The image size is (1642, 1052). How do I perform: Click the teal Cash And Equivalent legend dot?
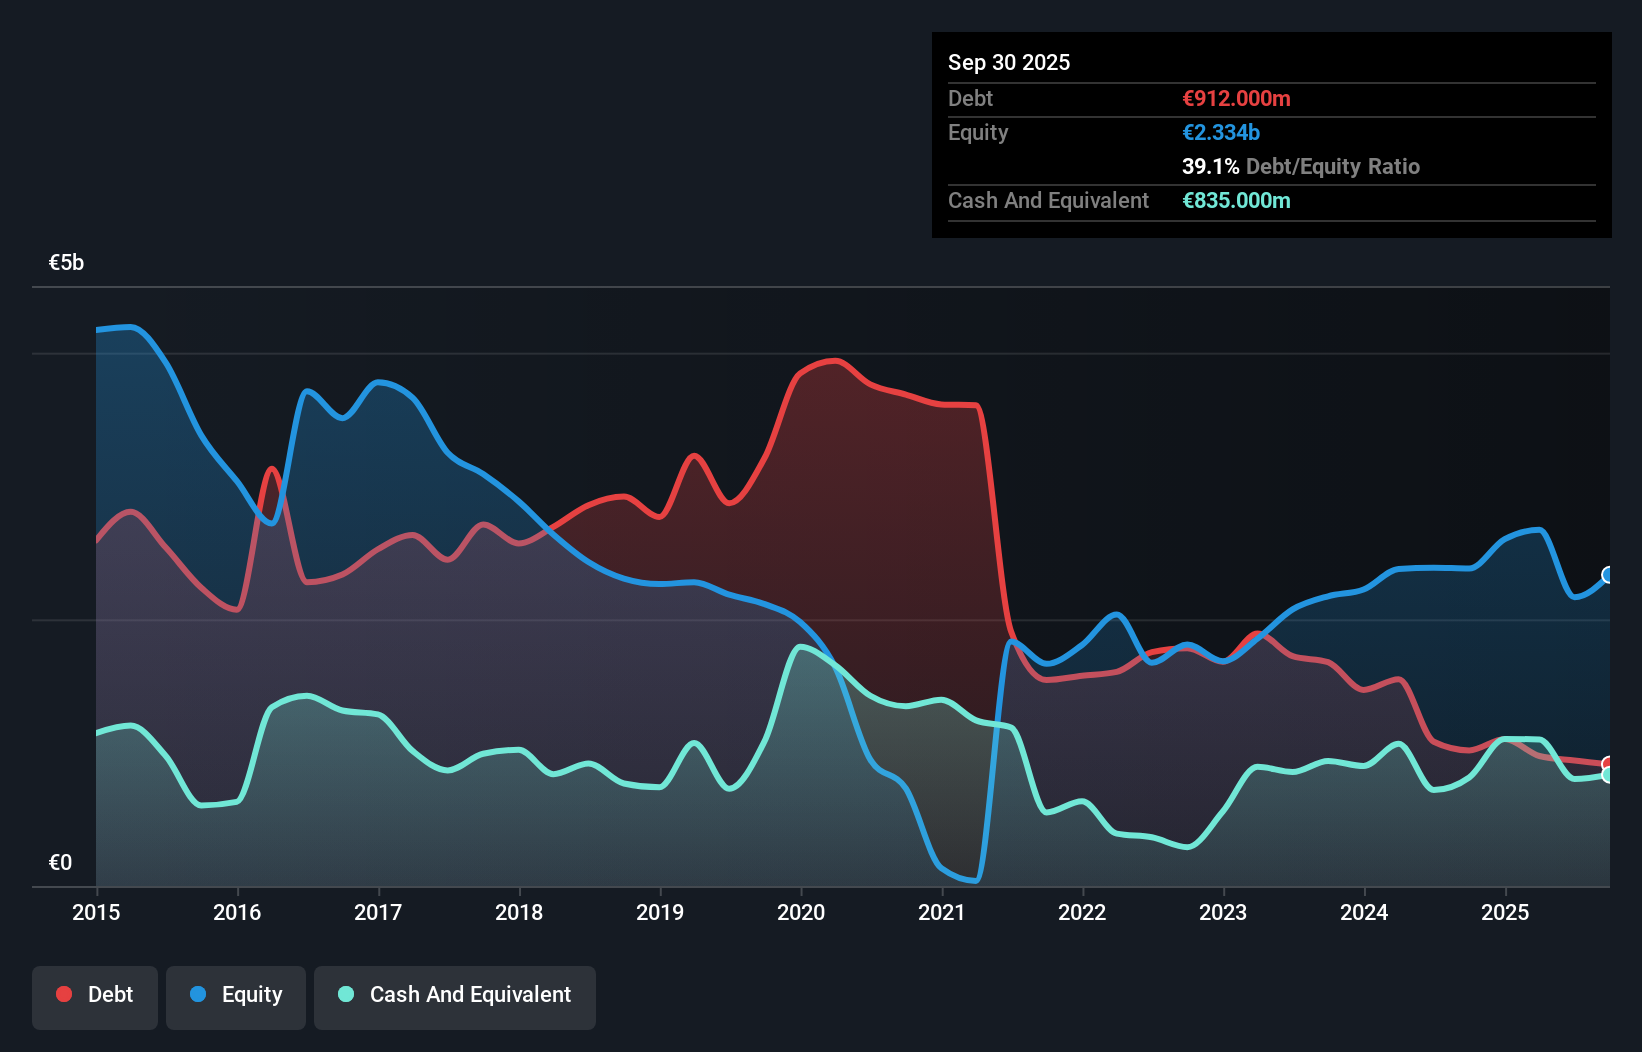click(x=346, y=994)
